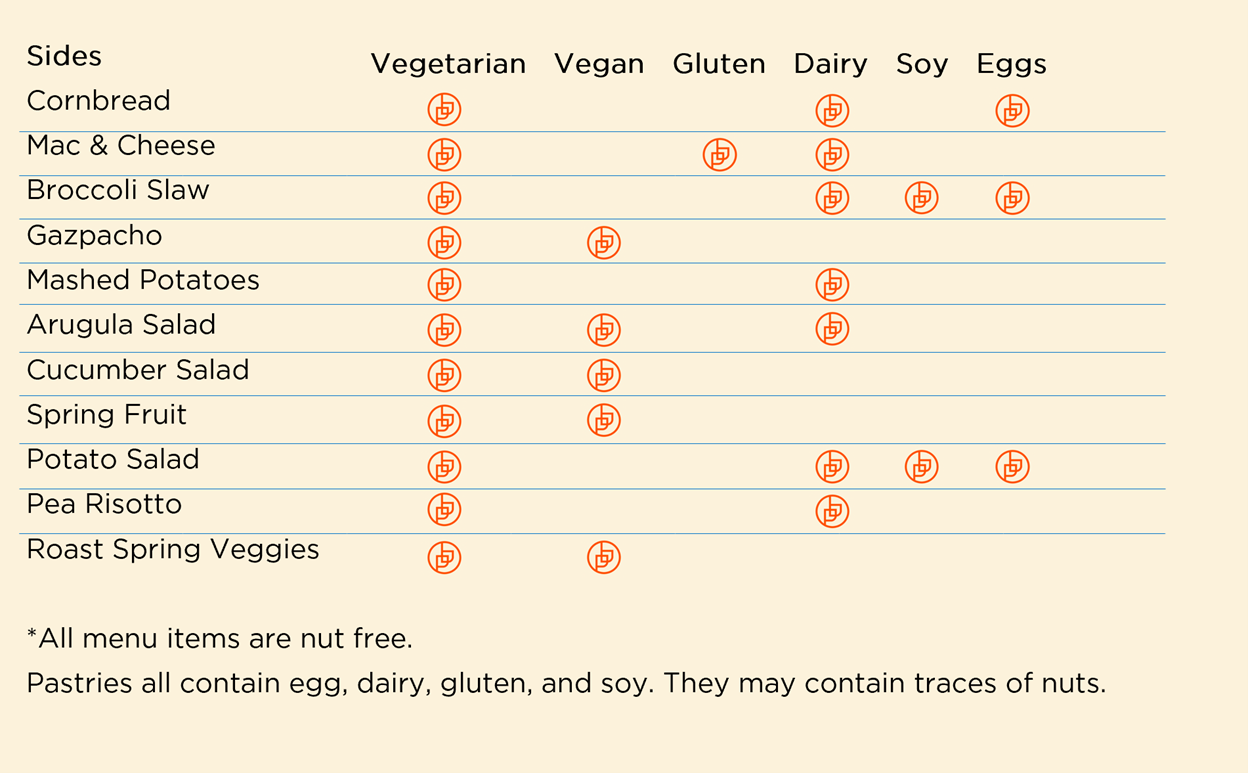This screenshot has width=1248, height=773.
Task: Click the Cucumber Salad Vegan icon
Action: pyautogui.click(x=603, y=375)
